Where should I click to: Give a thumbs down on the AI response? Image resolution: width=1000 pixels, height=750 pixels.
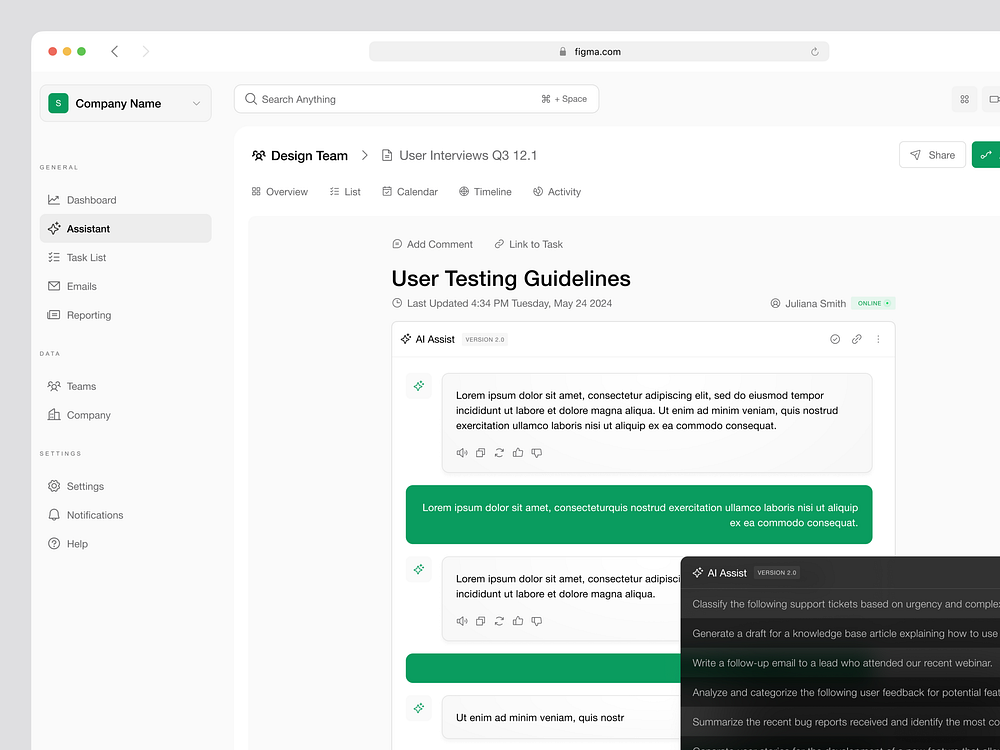[537, 452]
